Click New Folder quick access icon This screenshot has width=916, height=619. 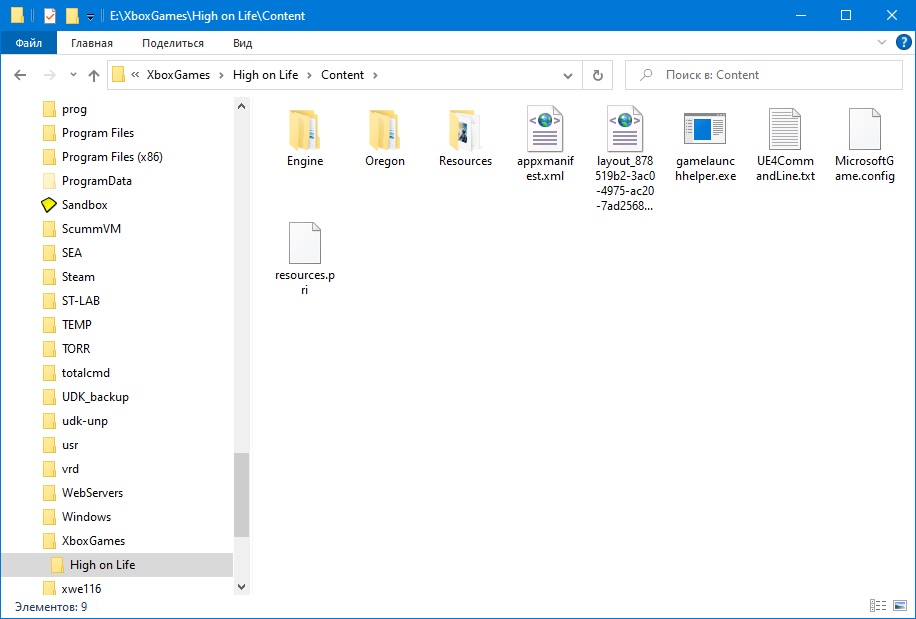point(72,16)
